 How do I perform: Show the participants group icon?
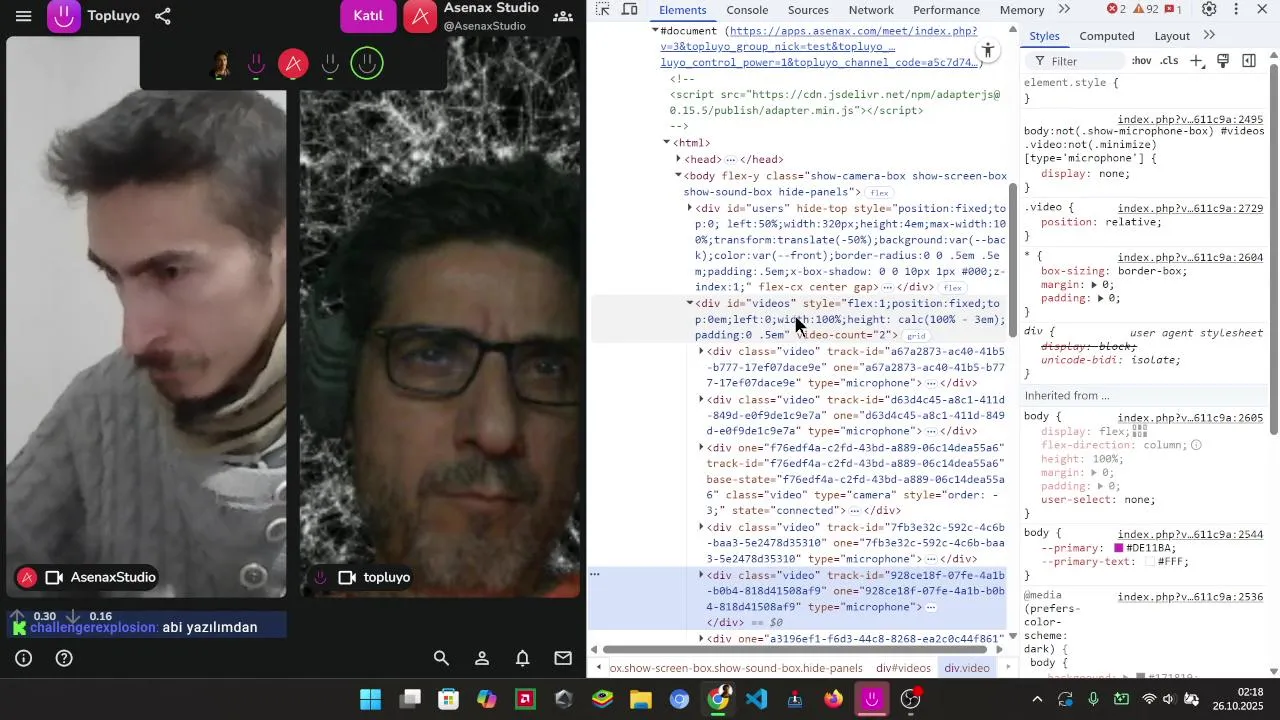tap(563, 16)
